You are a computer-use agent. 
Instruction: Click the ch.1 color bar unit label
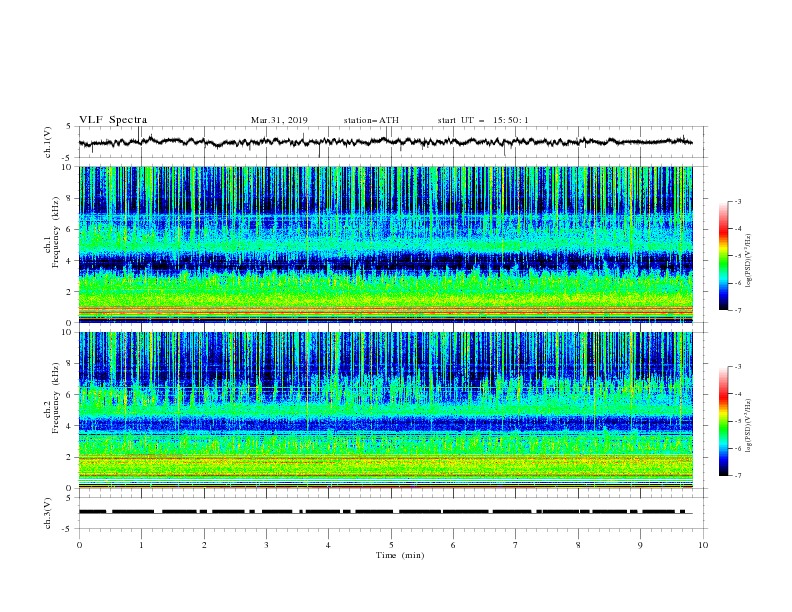tap(749, 261)
